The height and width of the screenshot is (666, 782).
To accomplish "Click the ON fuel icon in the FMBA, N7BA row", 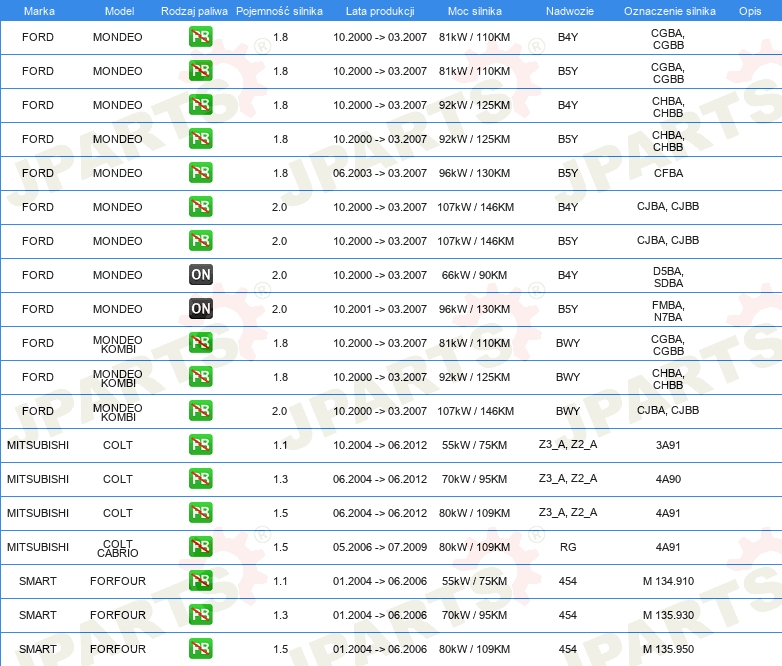I will [201, 309].
